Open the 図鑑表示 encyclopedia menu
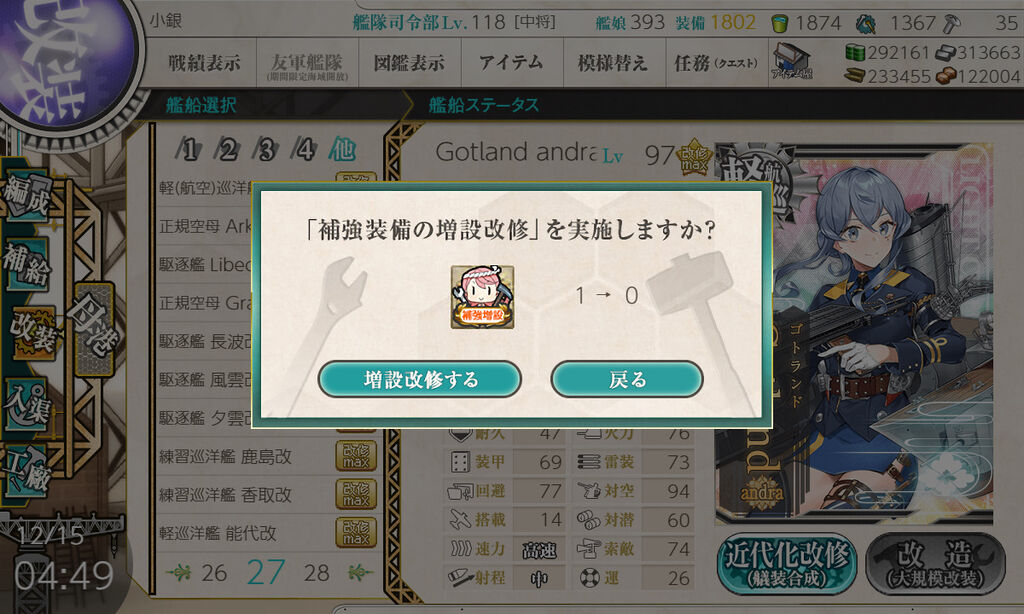1024x614 pixels. (x=409, y=63)
